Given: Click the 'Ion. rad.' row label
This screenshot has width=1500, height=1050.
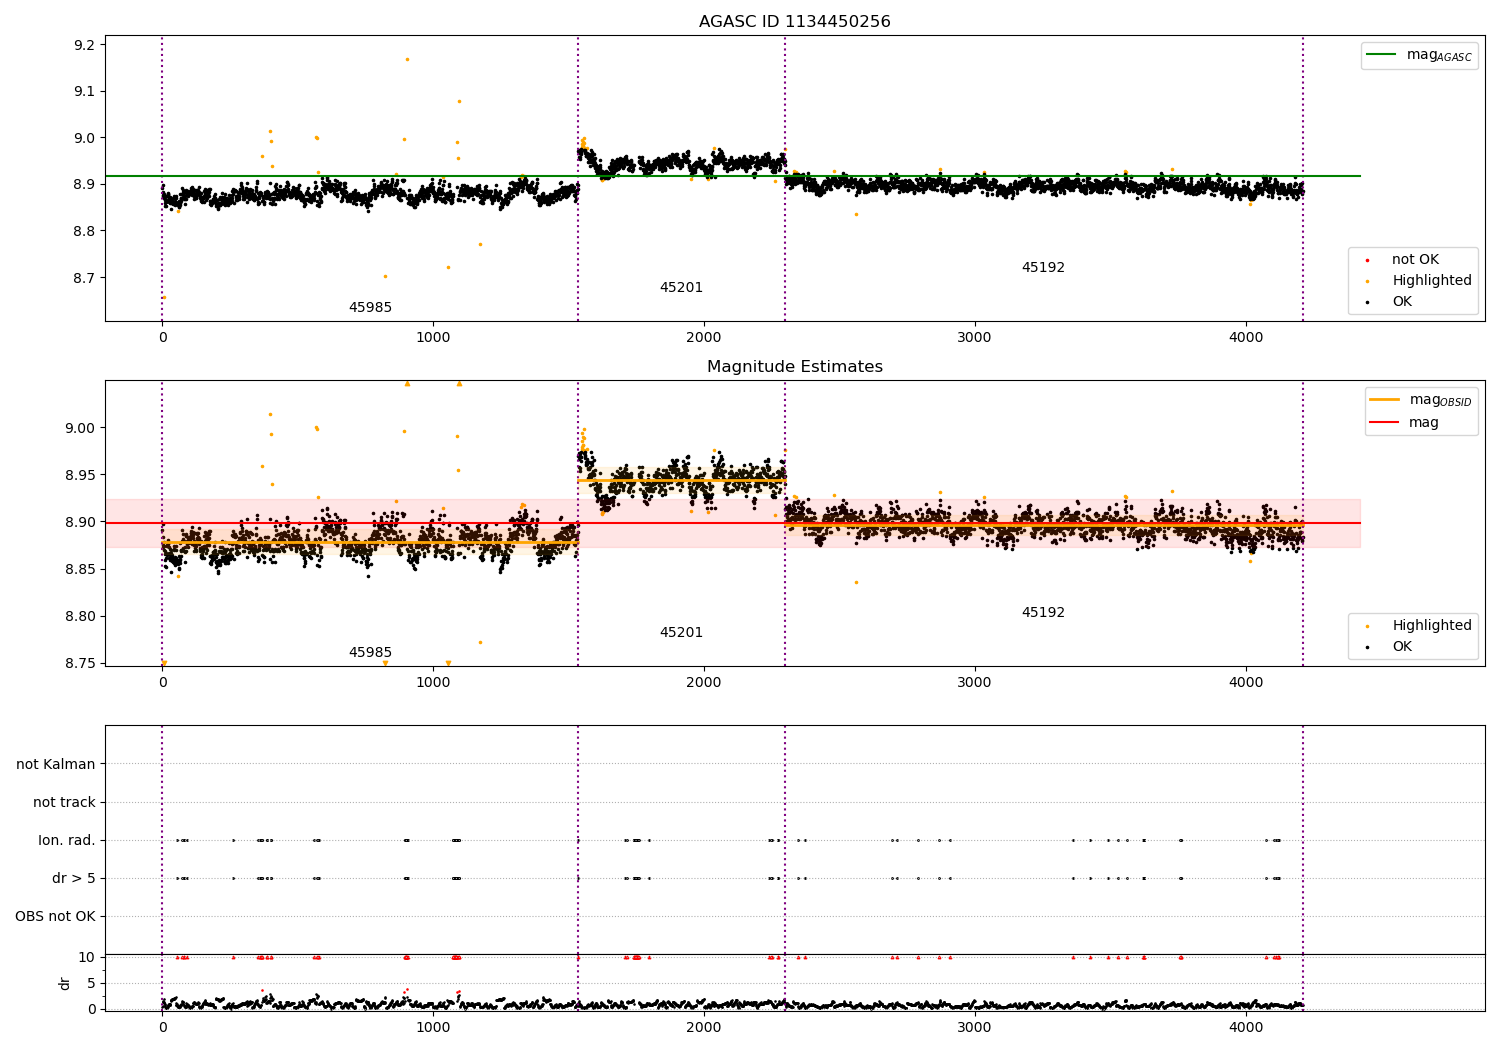Looking at the screenshot, I should [67, 841].
